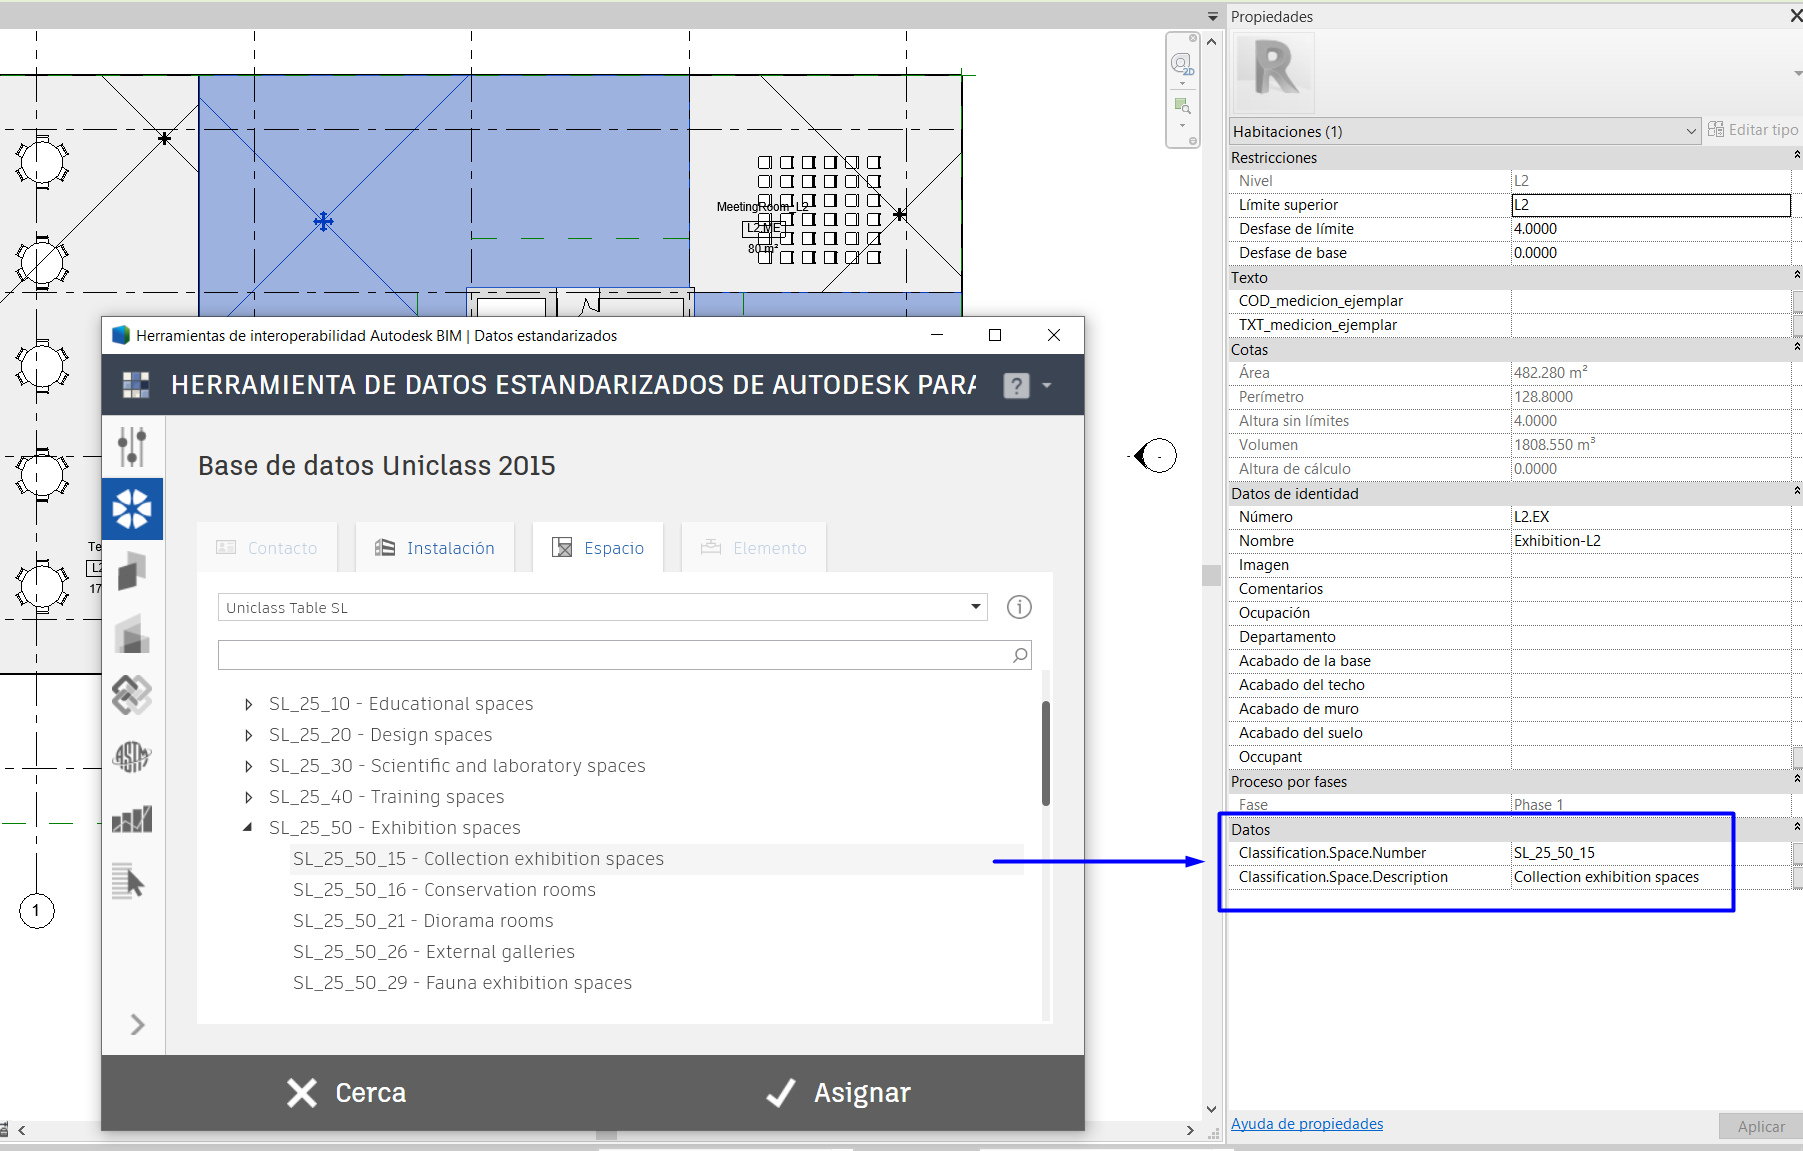
Task: Open the Habitaciones (1) type selector
Action: [x=1465, y=131]
